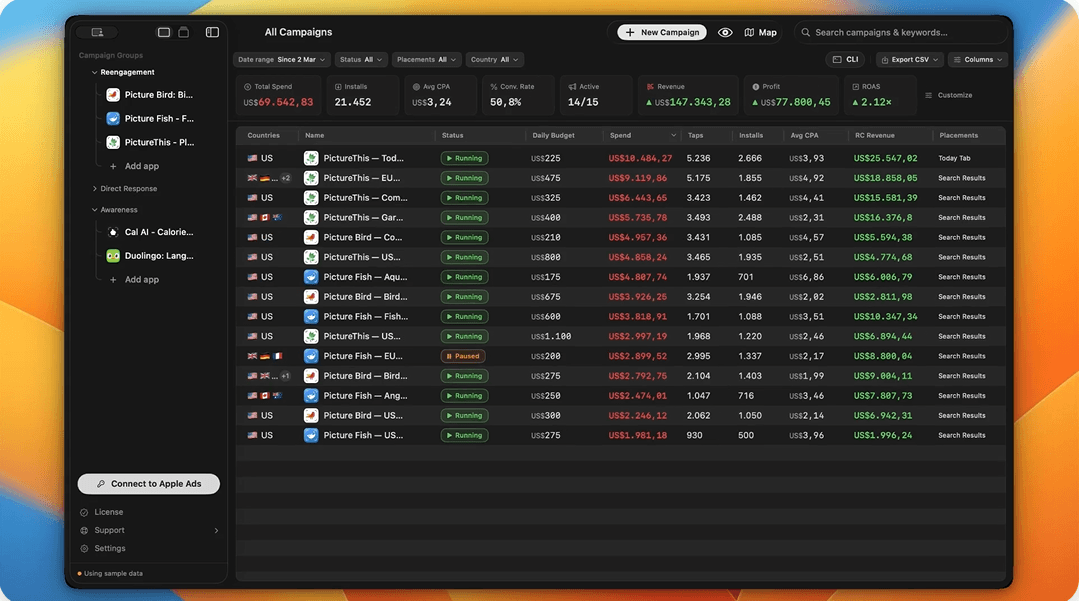
Task: Click spend value US$10.484,27
Action: pos(640,158)
